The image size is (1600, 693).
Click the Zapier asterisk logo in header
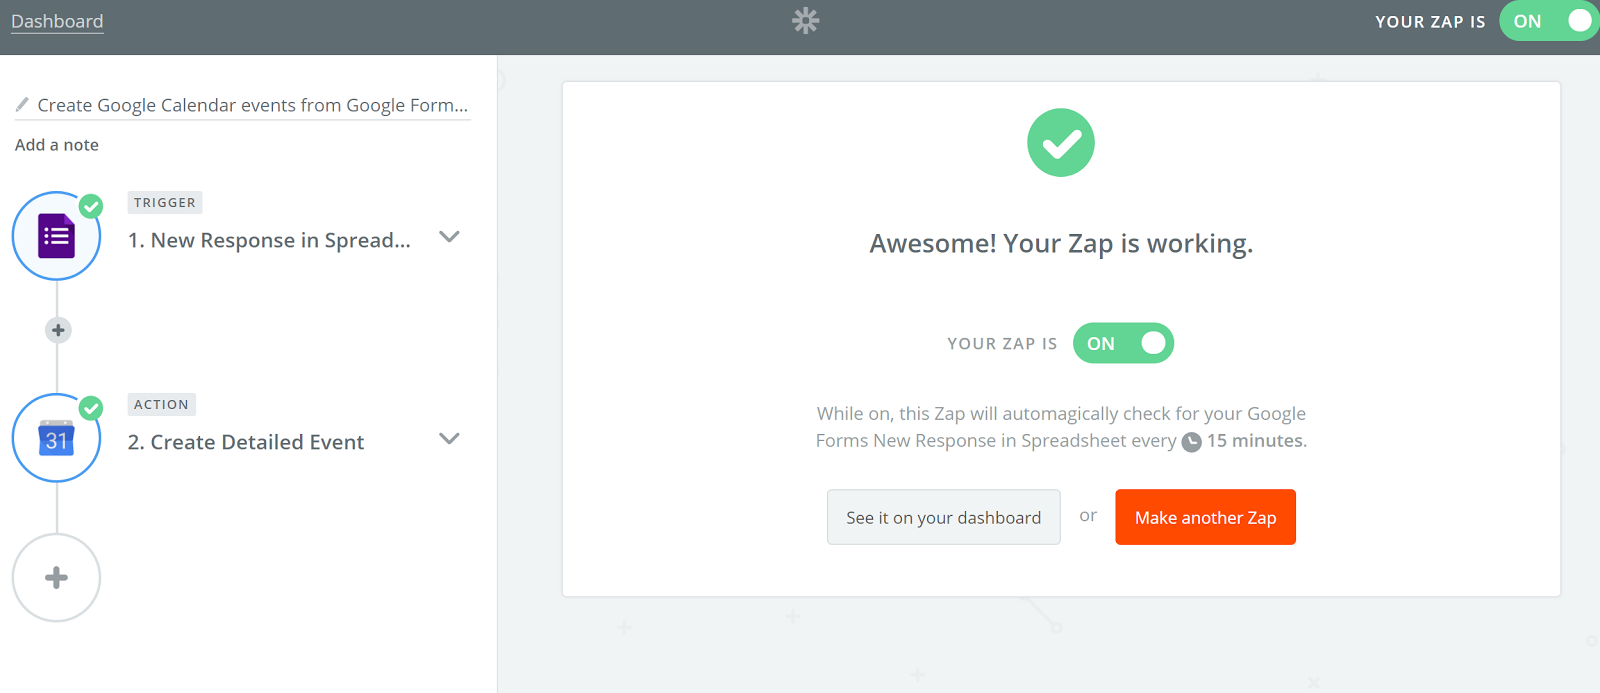806,21
